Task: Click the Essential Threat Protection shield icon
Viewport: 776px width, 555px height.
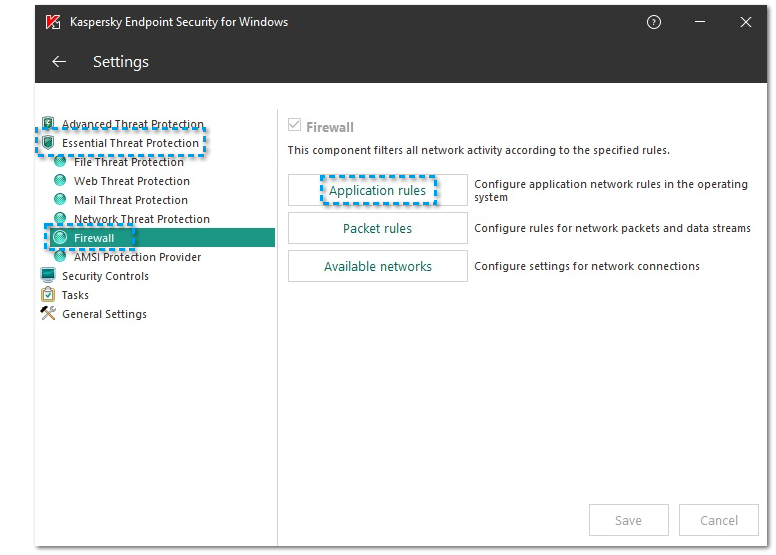Action: 48,143
